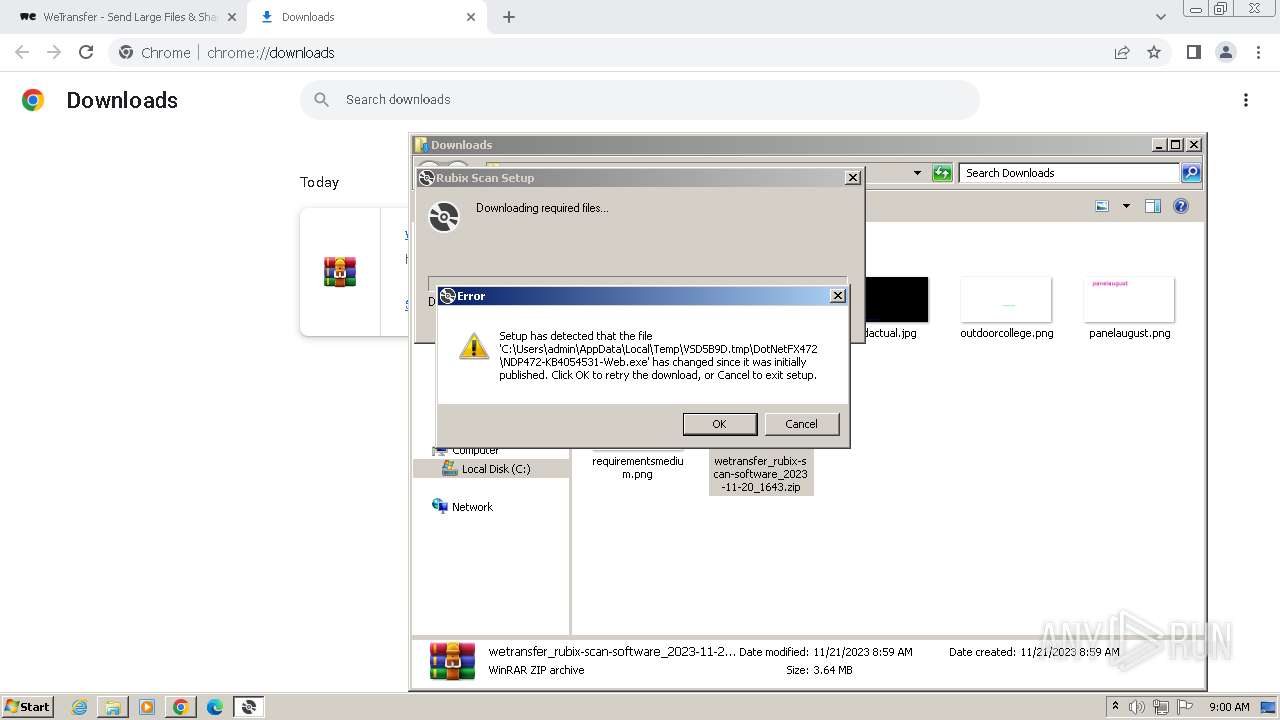Screen dimensions: 1280x720
Task: Select the outdoorcollege.png thumbnail
Action: 1006,300
